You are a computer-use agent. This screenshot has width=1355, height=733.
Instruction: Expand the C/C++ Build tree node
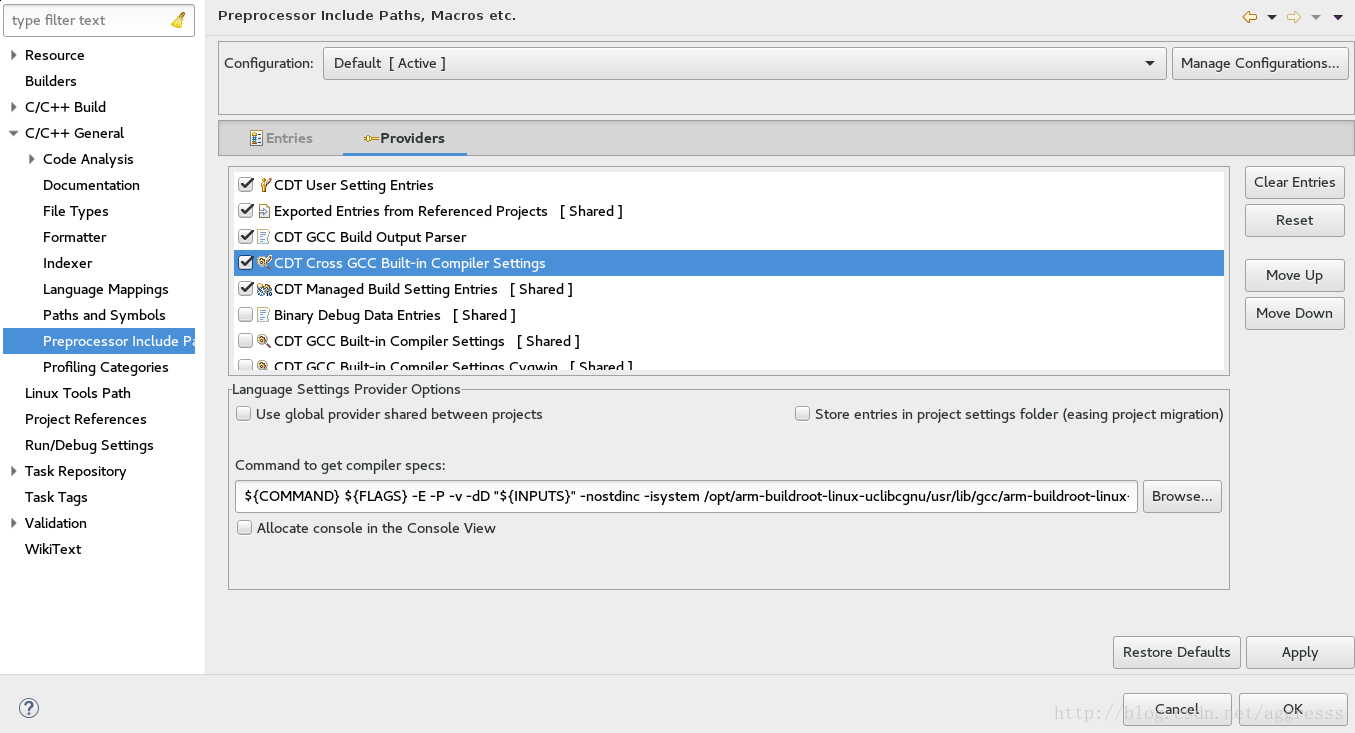pyautogui.click(x=13, y=107)
